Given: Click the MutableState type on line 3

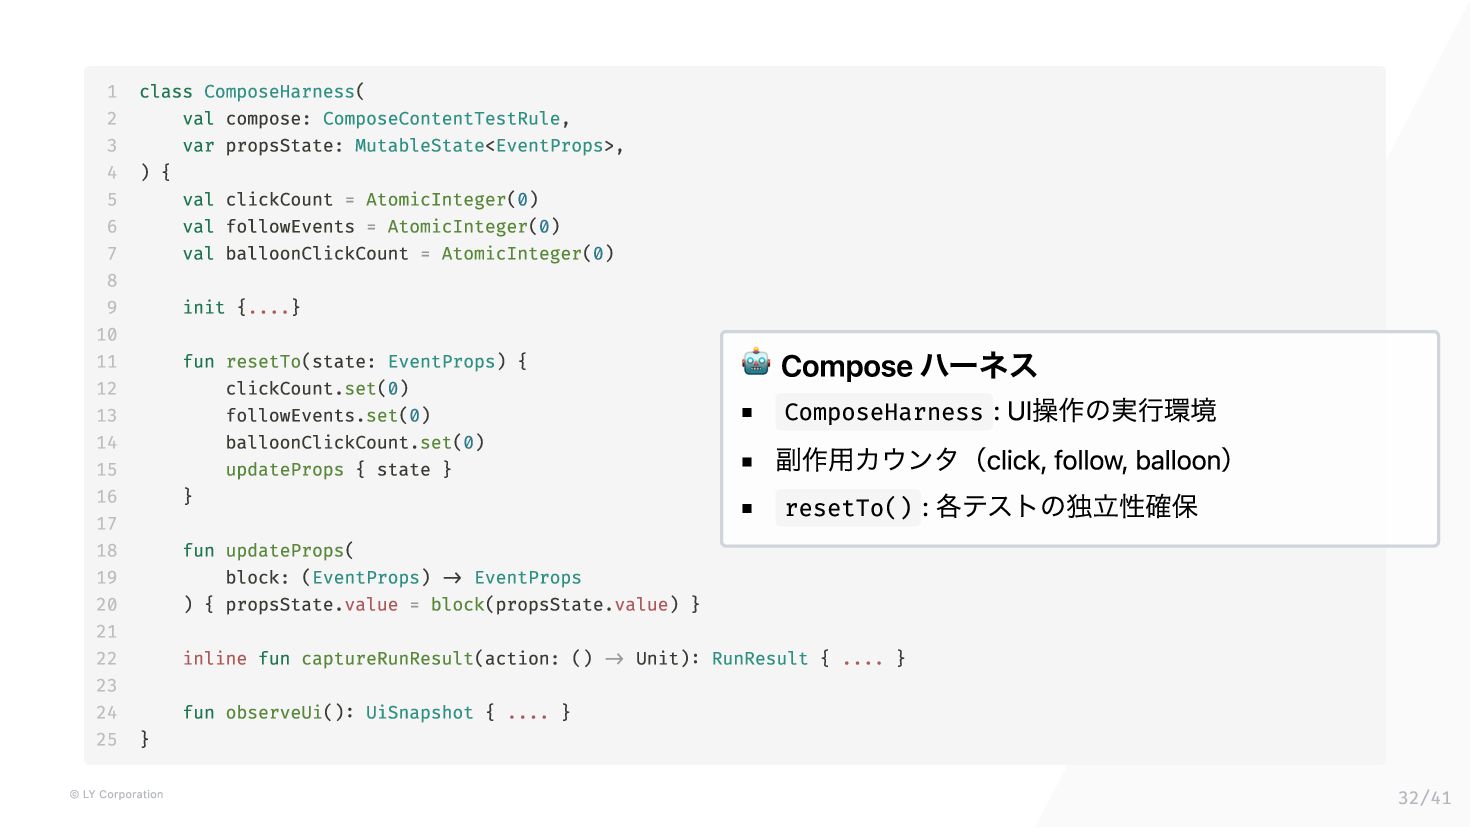Looking at the screenshot, I should tap(420, 146).
